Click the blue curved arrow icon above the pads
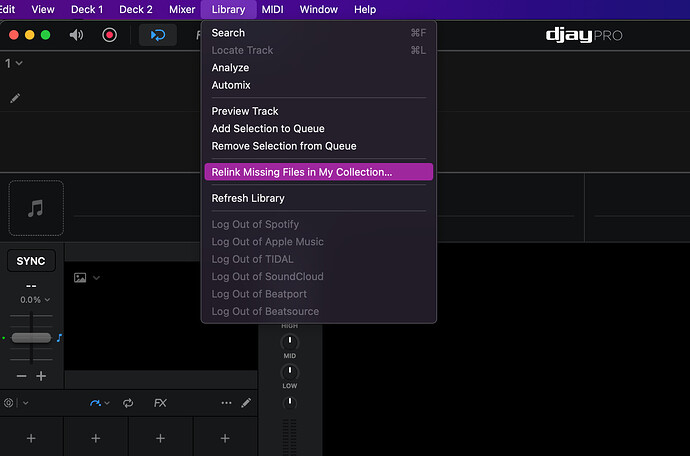Viewport: 690px width, 456px height. (x=95, y=403)
